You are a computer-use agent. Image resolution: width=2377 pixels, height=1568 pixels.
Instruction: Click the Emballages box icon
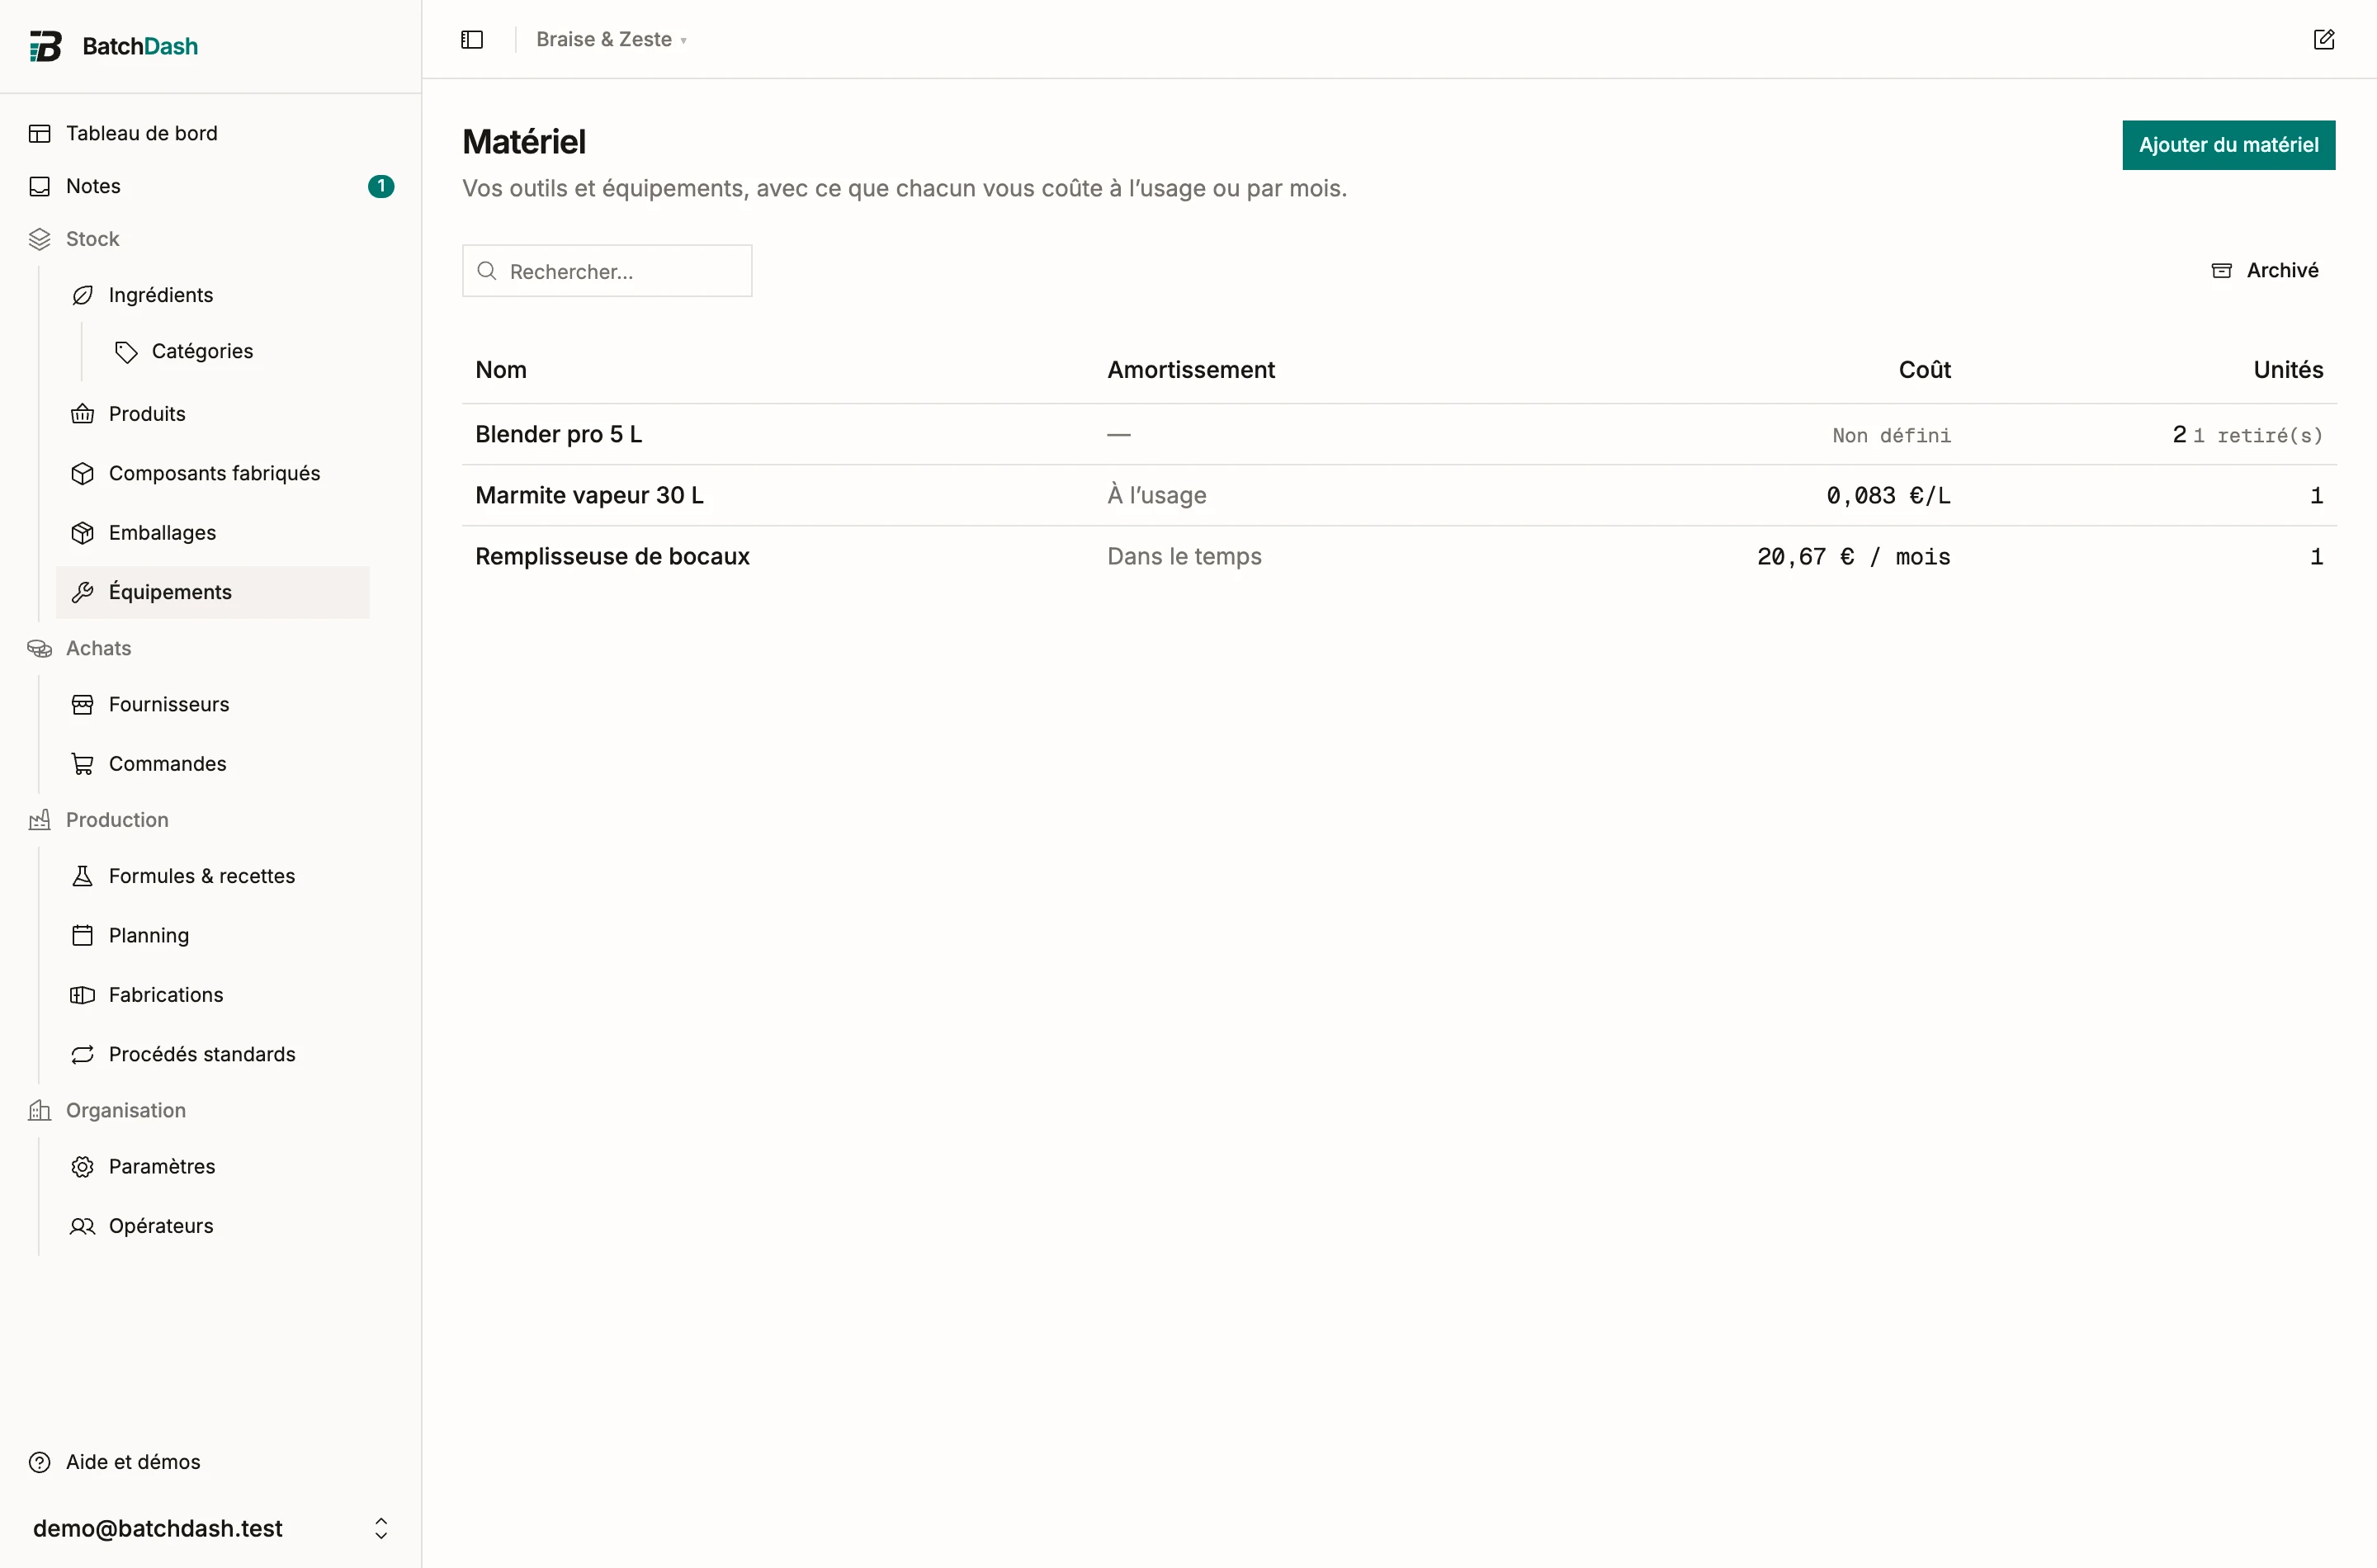coord(83,533)
